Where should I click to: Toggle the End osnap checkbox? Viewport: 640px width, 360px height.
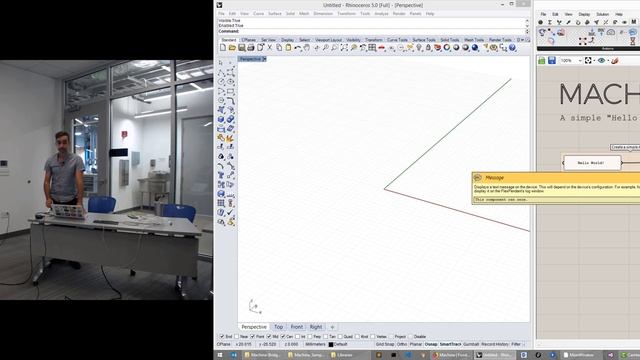click(x=222, y=337)
